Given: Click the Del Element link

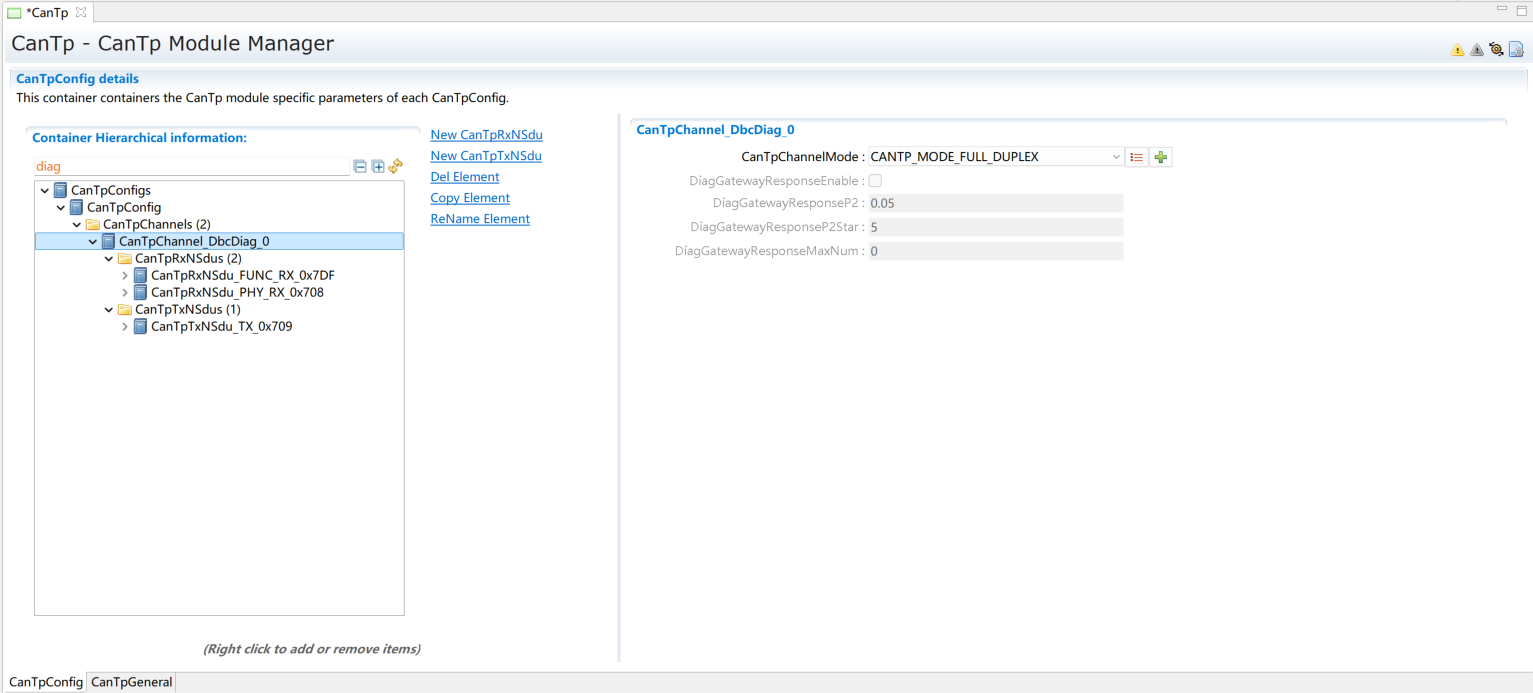Looking at the screenshot, I should [x=464, y=177].
